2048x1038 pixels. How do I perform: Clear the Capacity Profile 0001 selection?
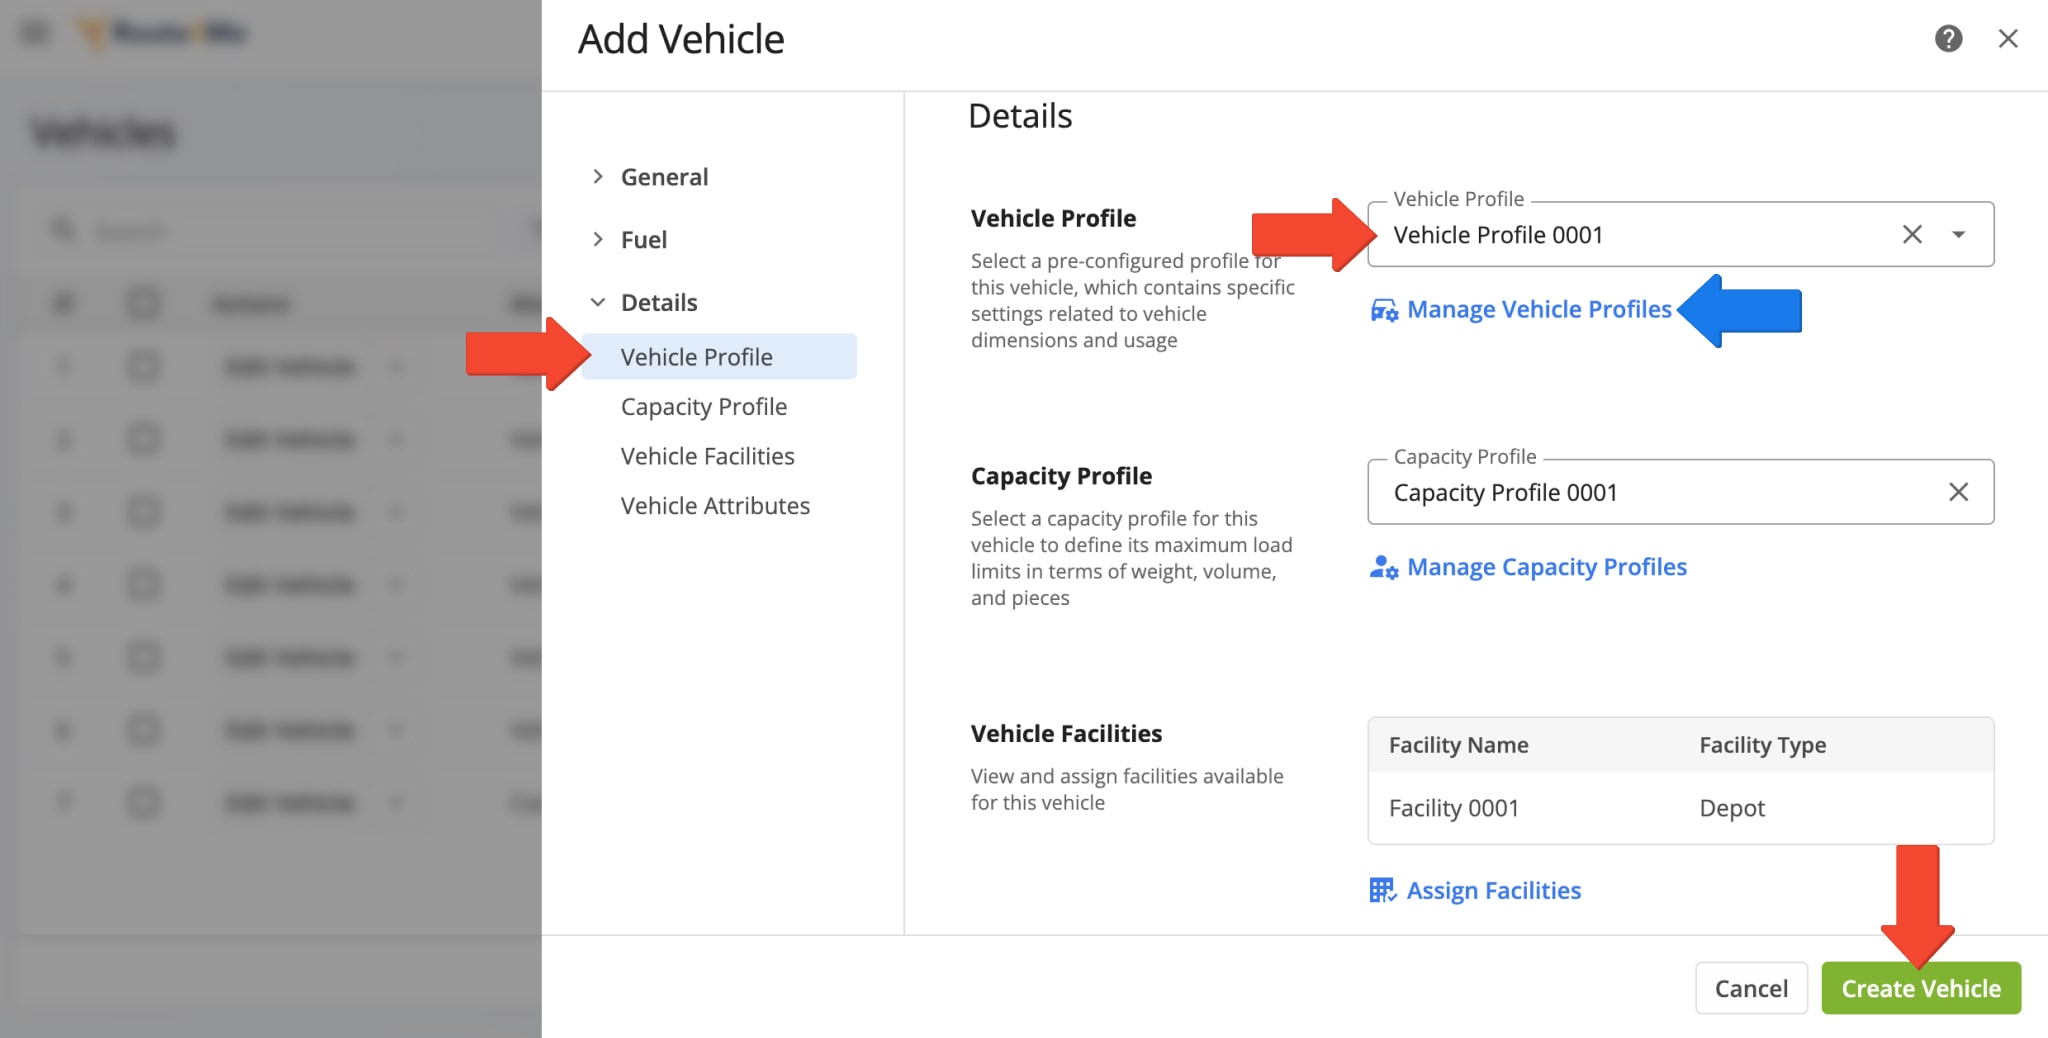(1957, 492)
